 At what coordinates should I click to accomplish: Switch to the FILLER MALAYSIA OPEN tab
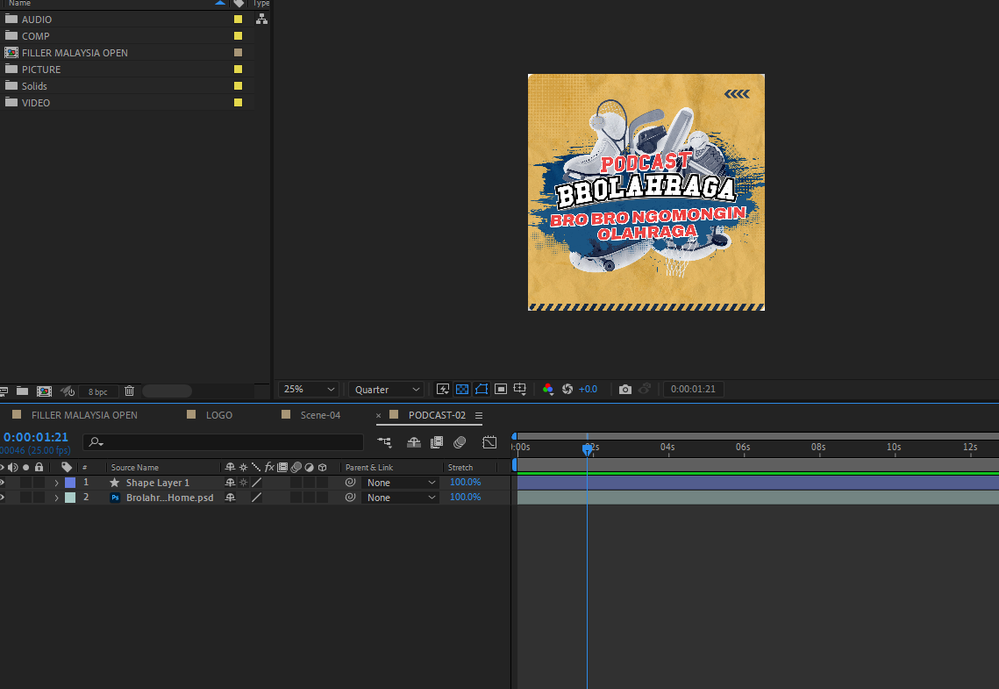(84, 415)
